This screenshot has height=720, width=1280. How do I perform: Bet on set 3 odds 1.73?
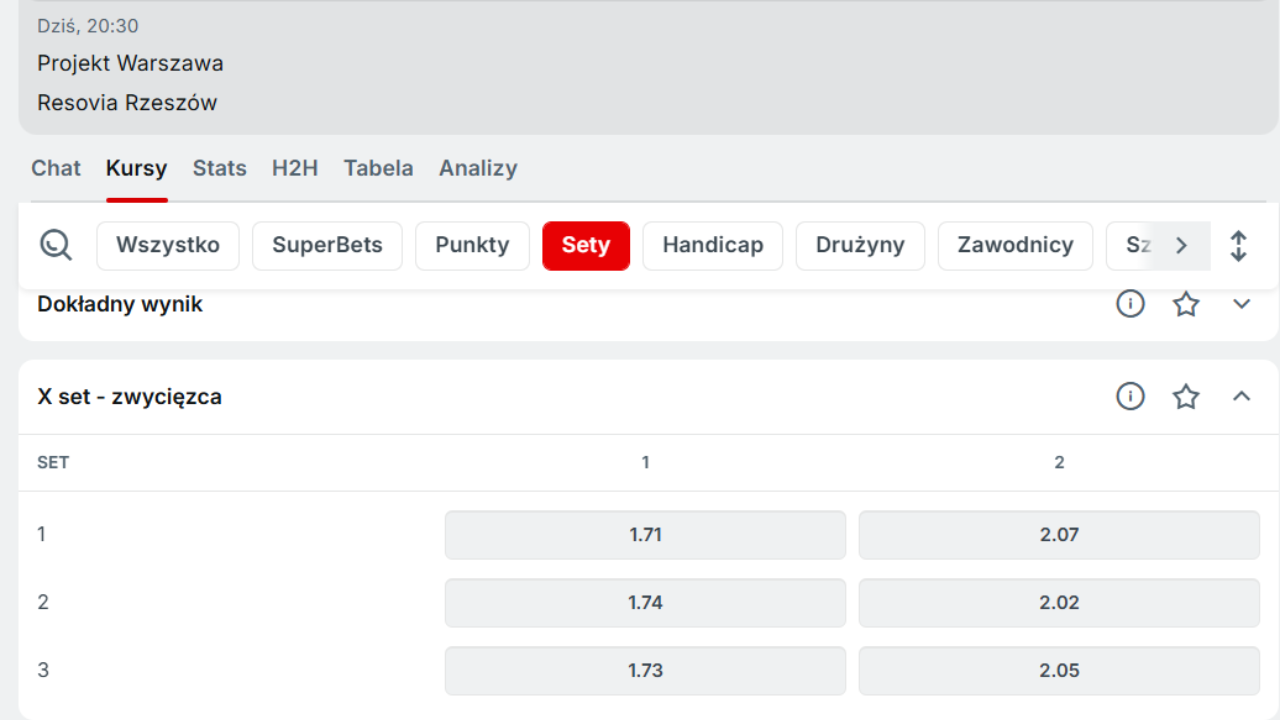(645, 671)
